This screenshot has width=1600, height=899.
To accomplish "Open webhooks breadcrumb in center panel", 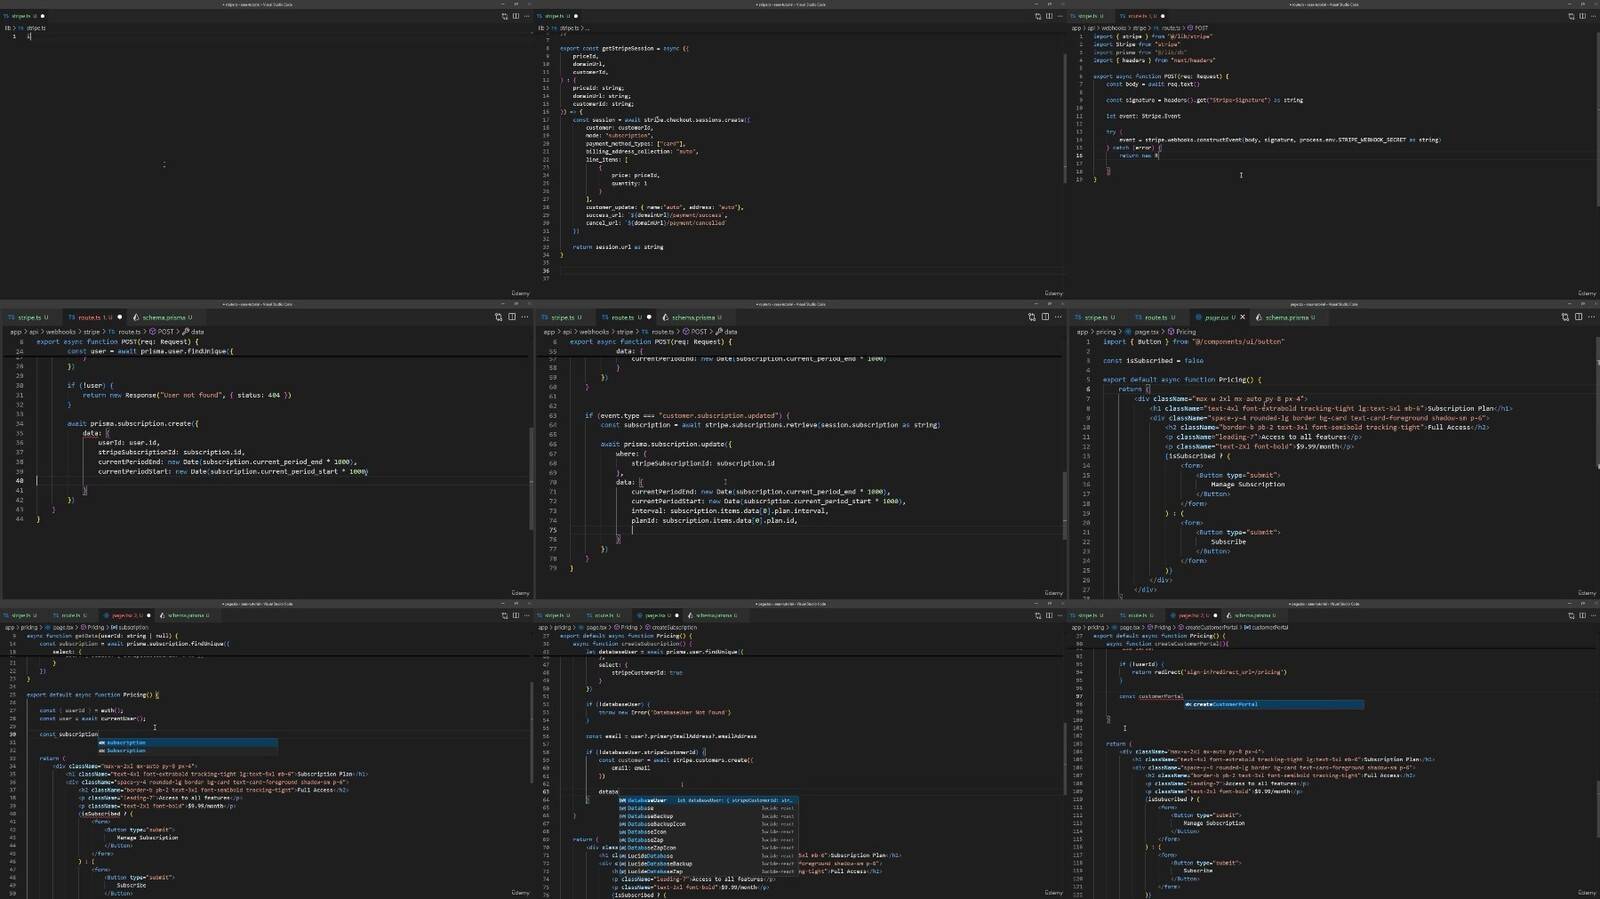I will pos(594,332).
